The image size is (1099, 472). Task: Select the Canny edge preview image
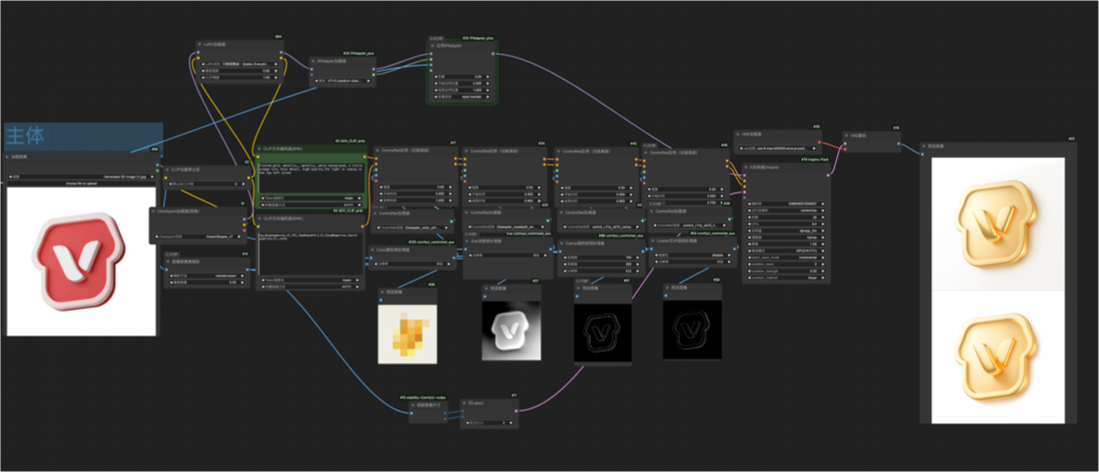click(x=603, y=332)
